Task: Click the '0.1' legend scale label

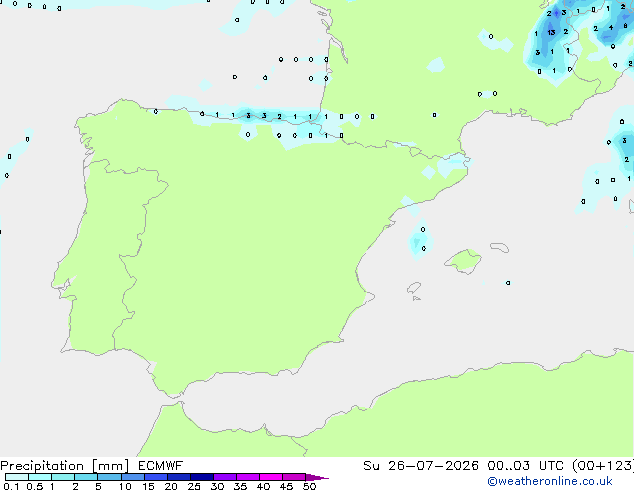Action: 11,486
